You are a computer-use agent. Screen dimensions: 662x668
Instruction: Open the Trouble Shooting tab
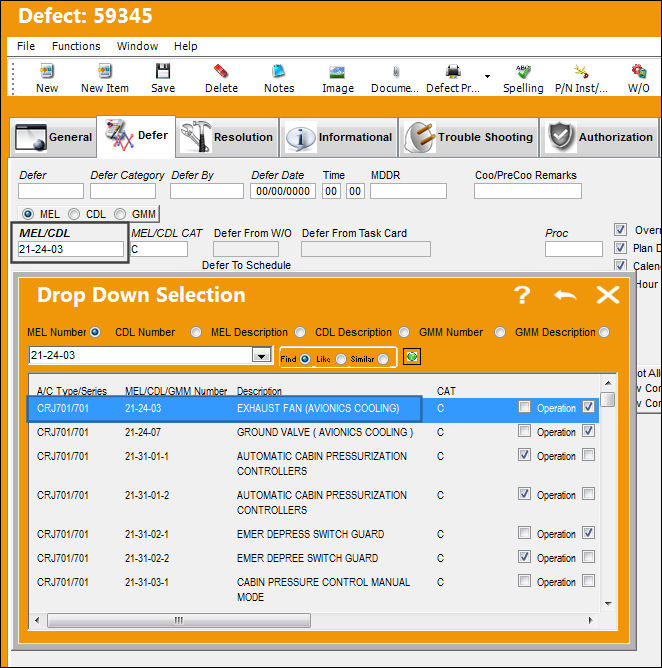(469, 137)
